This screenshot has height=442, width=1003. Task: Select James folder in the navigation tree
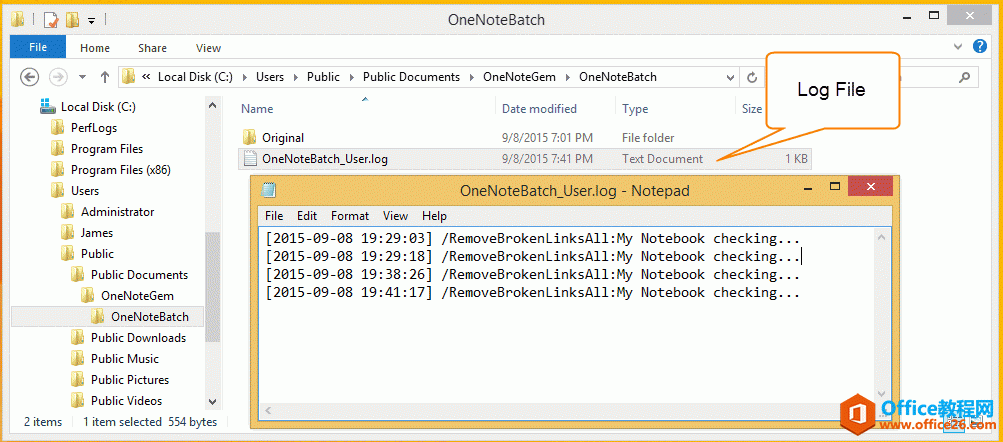tap(97, 233)
